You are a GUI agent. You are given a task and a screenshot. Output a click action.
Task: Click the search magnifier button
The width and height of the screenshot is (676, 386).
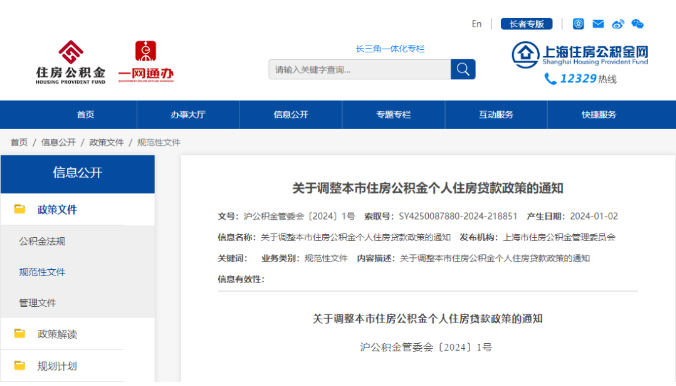tap(463, 69)
